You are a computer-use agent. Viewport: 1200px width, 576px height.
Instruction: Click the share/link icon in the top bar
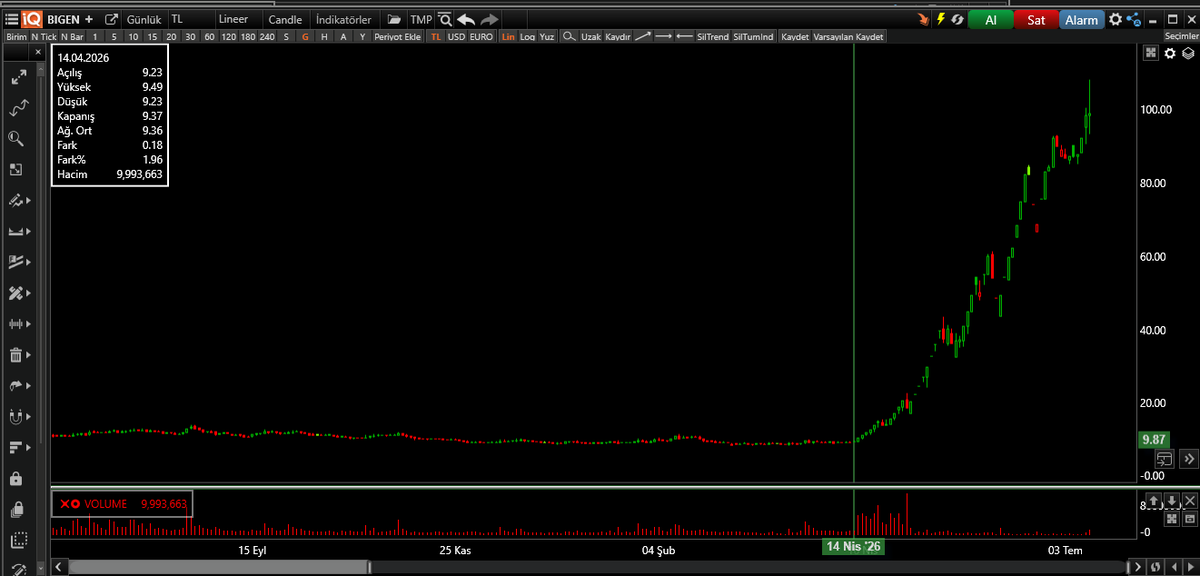1133,19
